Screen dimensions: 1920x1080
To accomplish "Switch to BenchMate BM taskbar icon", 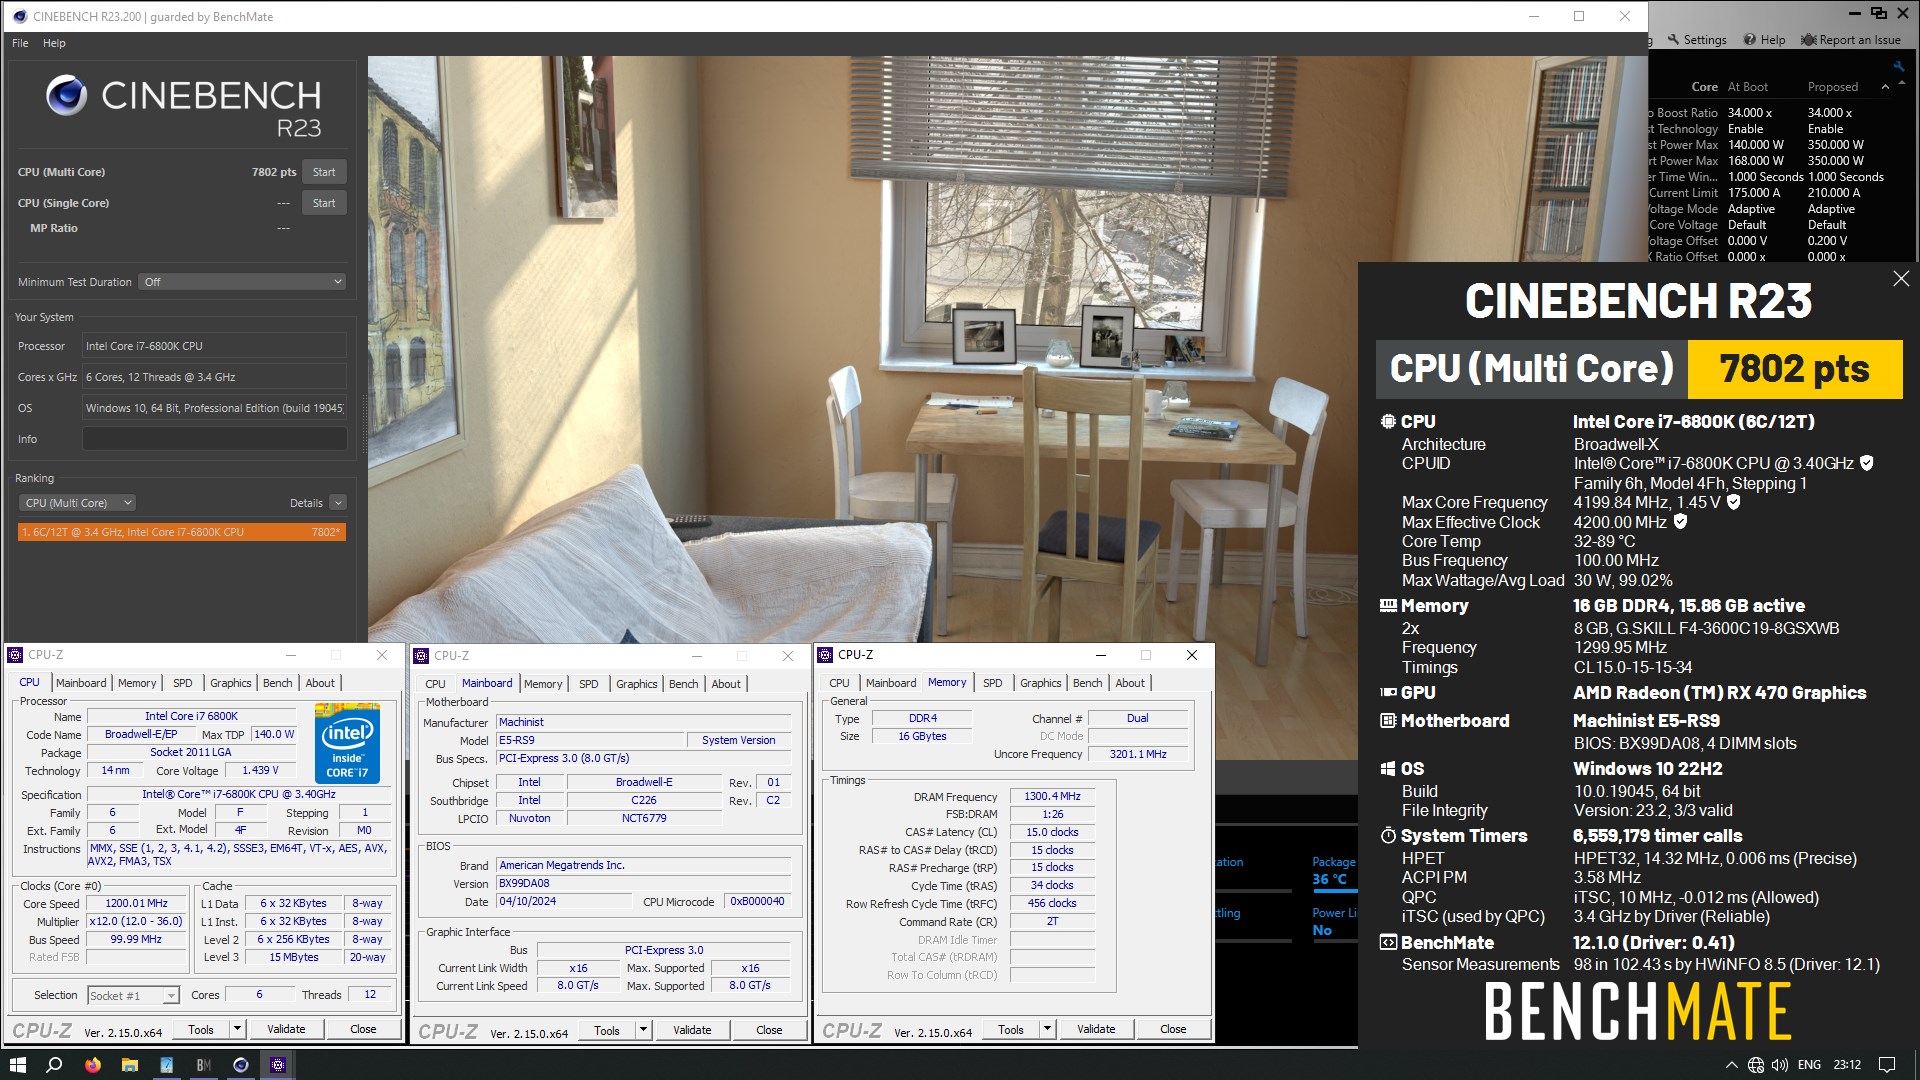I will 204,1065.
